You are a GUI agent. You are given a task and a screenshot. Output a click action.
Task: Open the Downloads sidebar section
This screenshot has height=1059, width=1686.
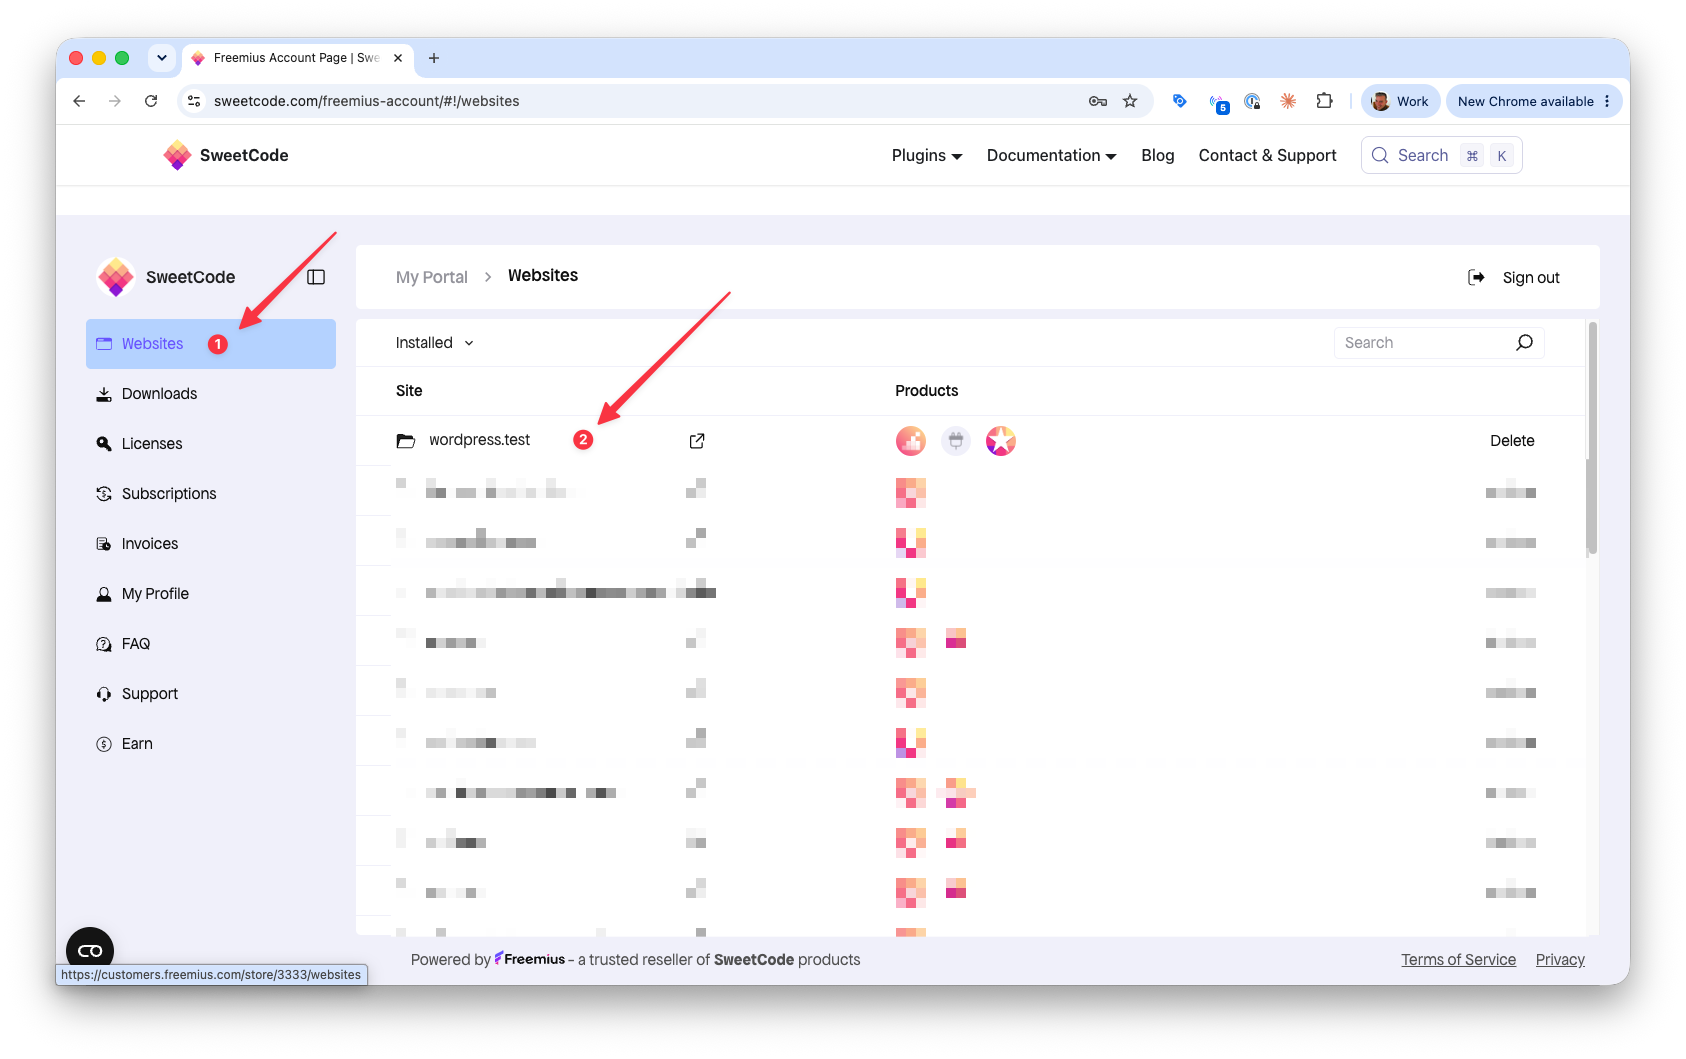pyautogui.click(x=210, y=394)
